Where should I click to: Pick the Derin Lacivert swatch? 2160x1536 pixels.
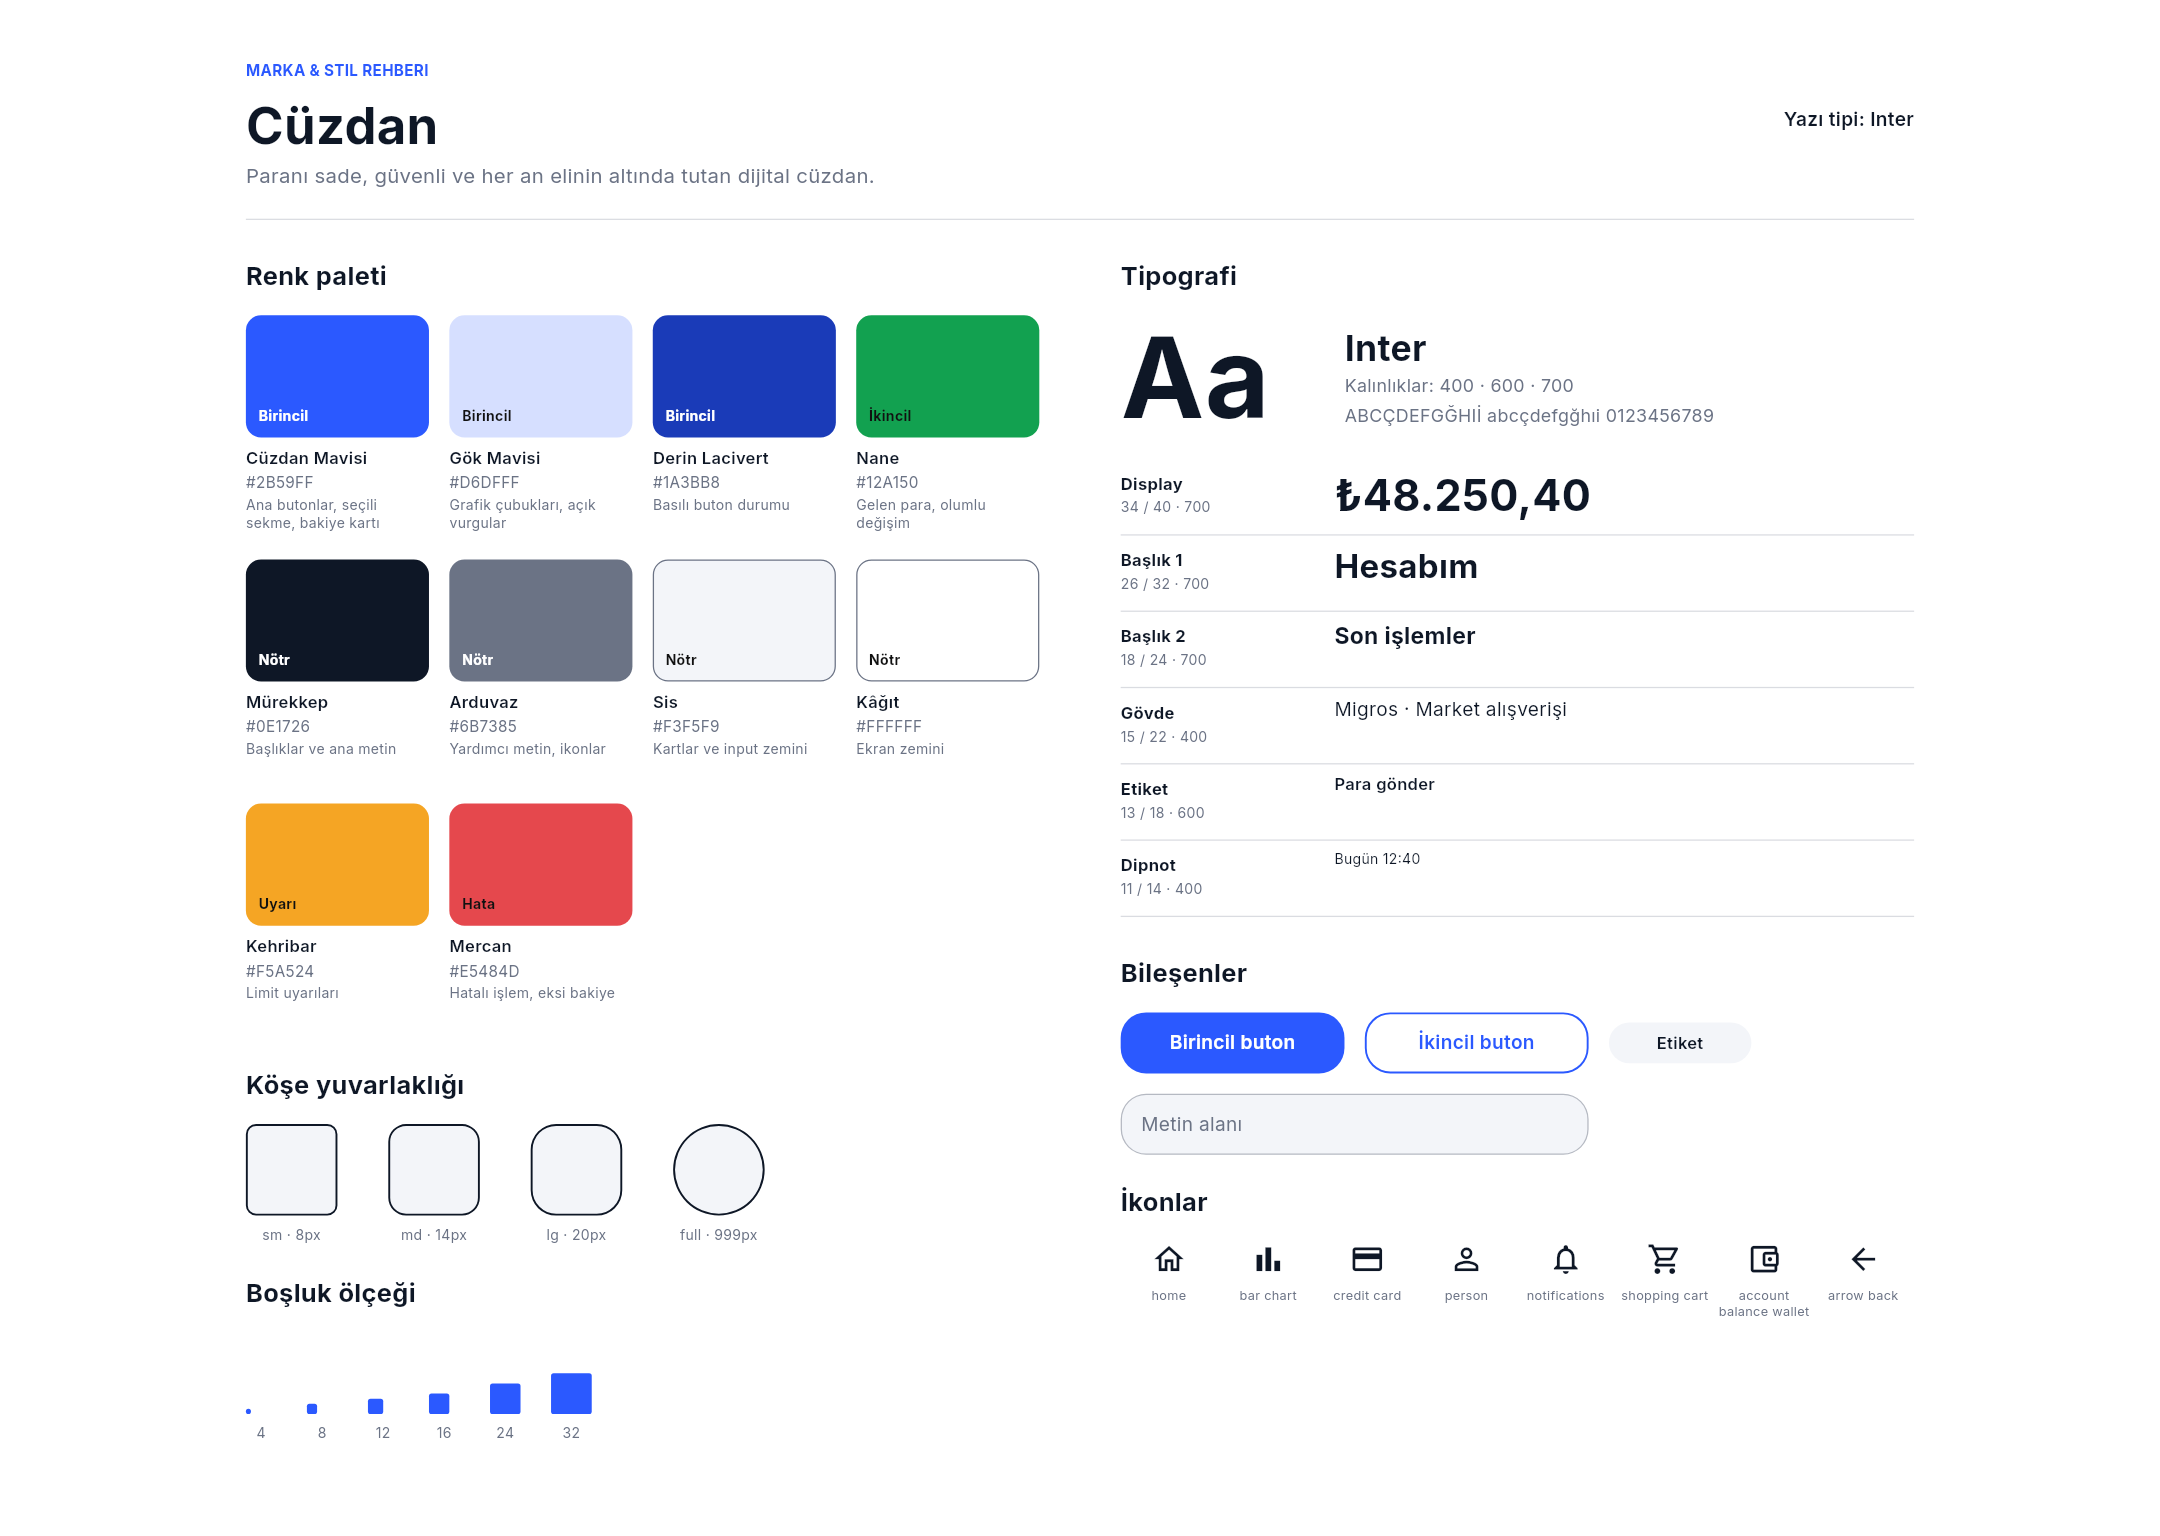(x=744, y=376)
